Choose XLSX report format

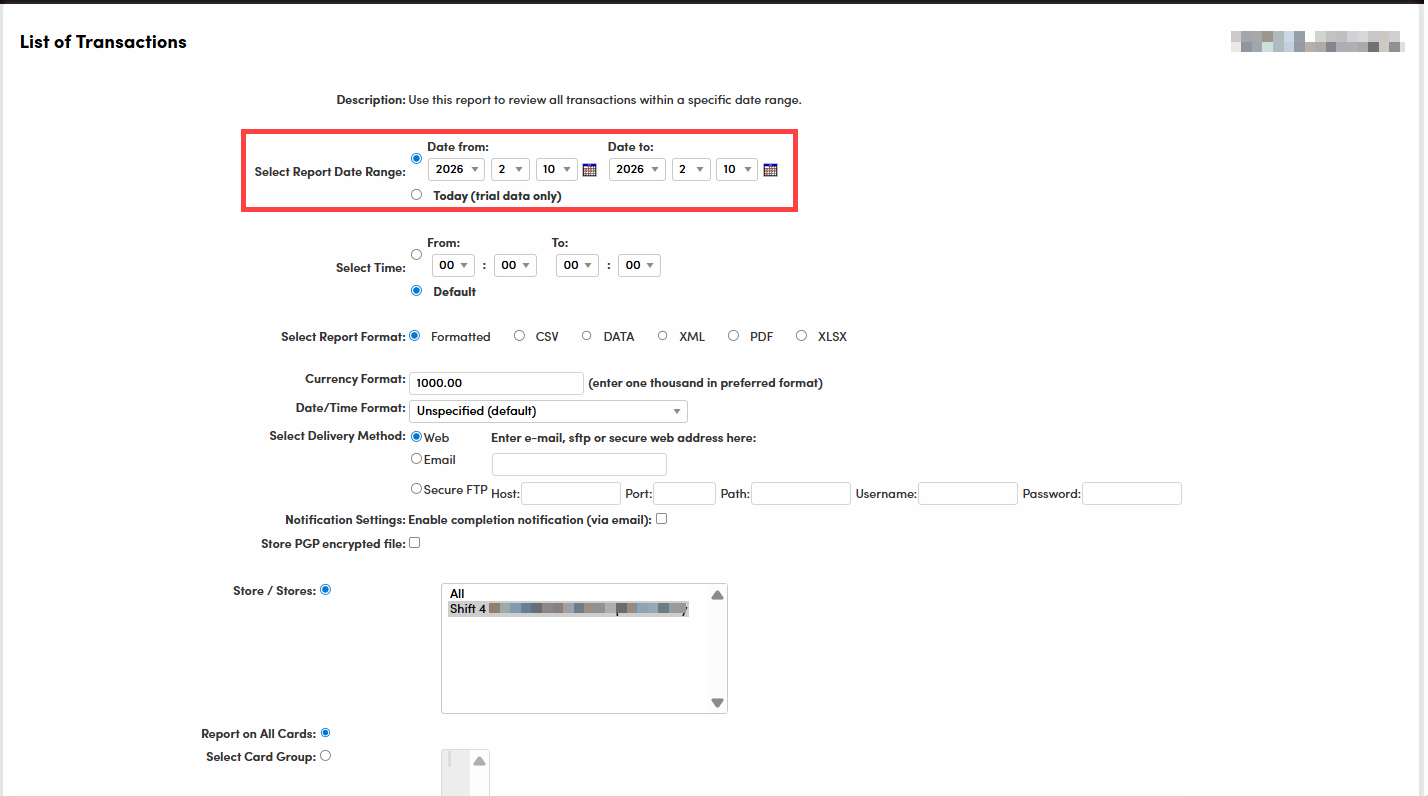[x=801, y=336]
